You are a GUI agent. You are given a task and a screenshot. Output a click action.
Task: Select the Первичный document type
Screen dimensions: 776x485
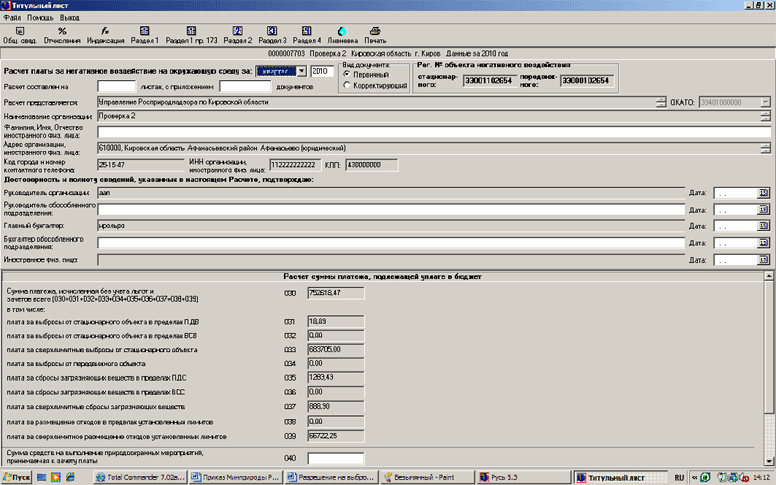pyautogui.click(x=347, y=75)
